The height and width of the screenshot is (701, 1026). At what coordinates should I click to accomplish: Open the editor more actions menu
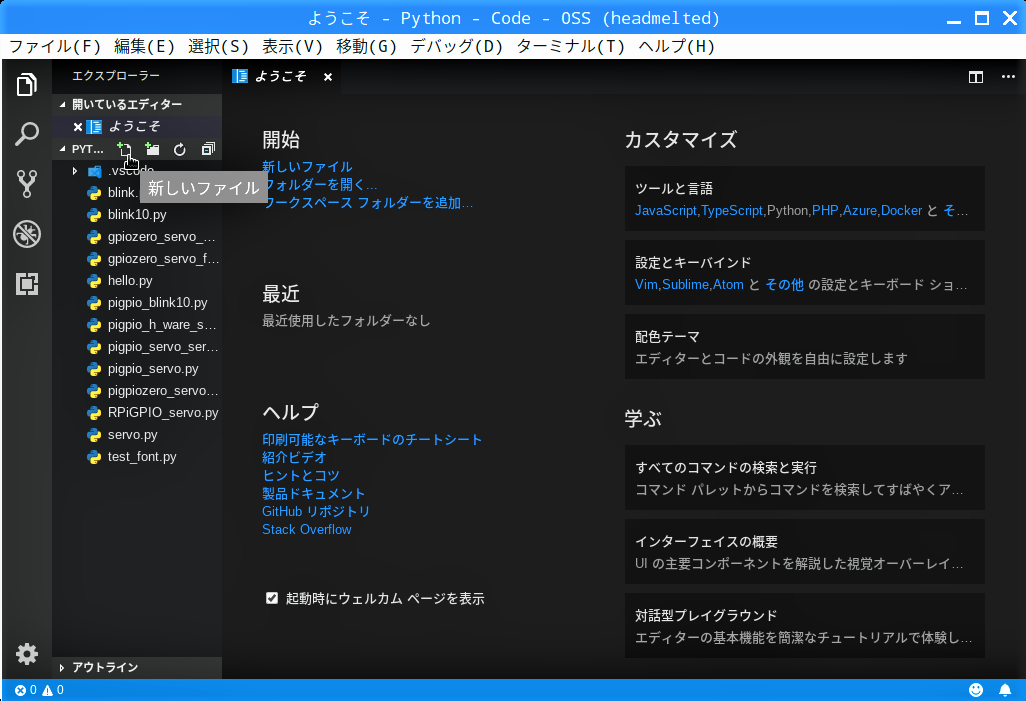[x=1008, y=77]
